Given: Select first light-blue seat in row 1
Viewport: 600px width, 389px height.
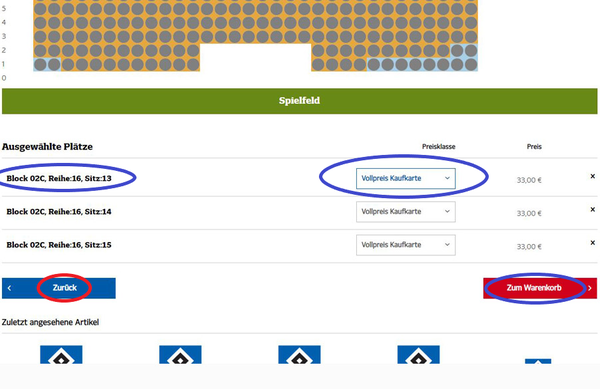Looking at the screenshot, I should [x=40, y=64].
